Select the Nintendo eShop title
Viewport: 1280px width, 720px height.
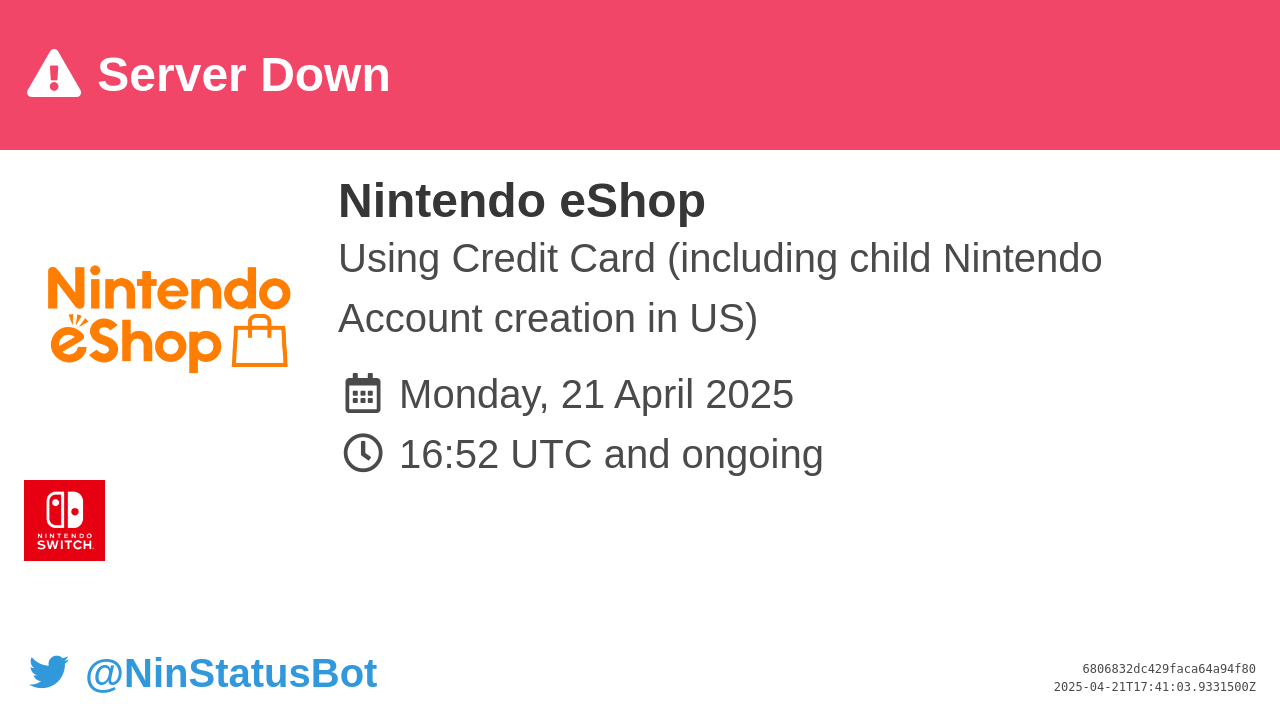pyautogui.click(x=522, y=200)
